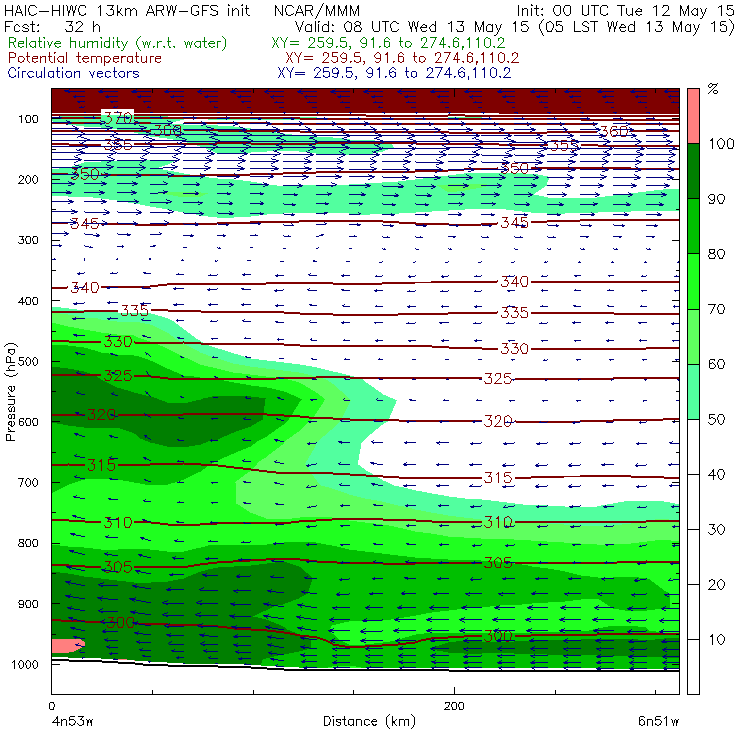Click the "Fcst: 32 h" text
This screenshot has width=740, height=740.
click(52, 26)
